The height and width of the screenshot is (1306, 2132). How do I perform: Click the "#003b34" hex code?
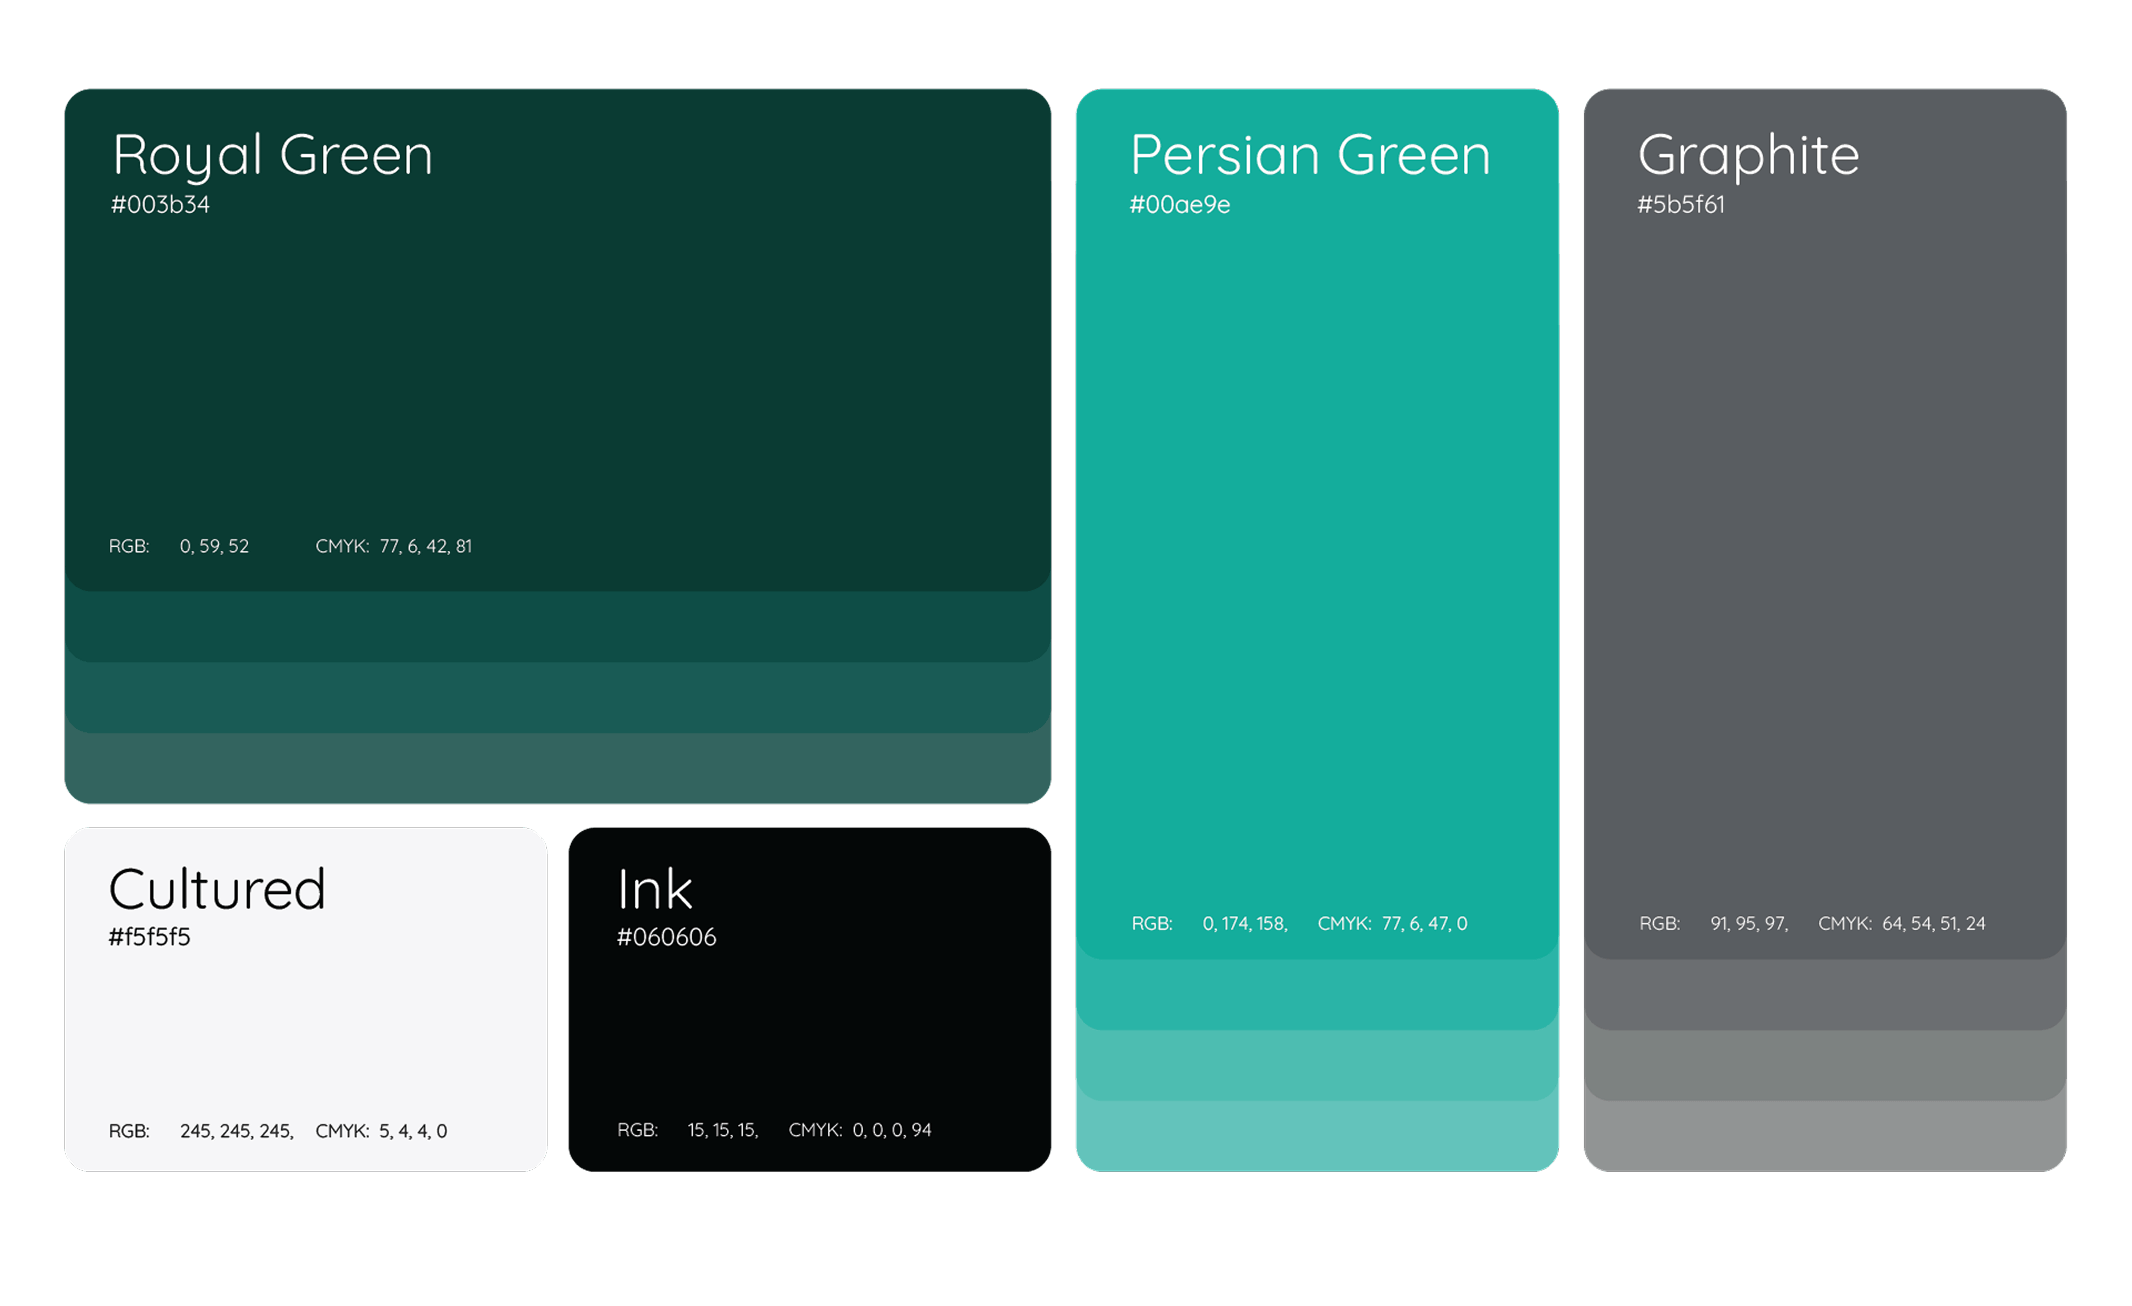click(160, 205)
